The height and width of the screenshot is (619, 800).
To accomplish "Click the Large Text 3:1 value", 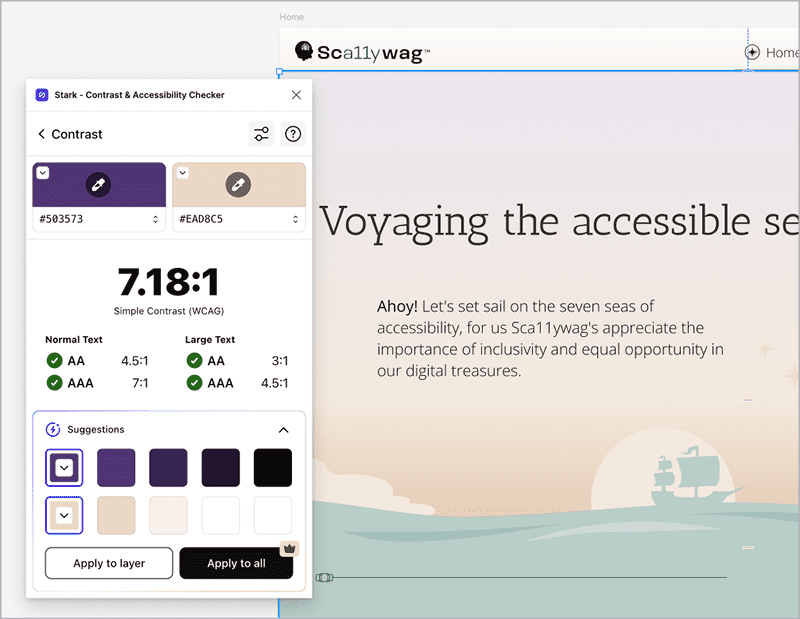I will pyautogui.click(x=280, y=361).
